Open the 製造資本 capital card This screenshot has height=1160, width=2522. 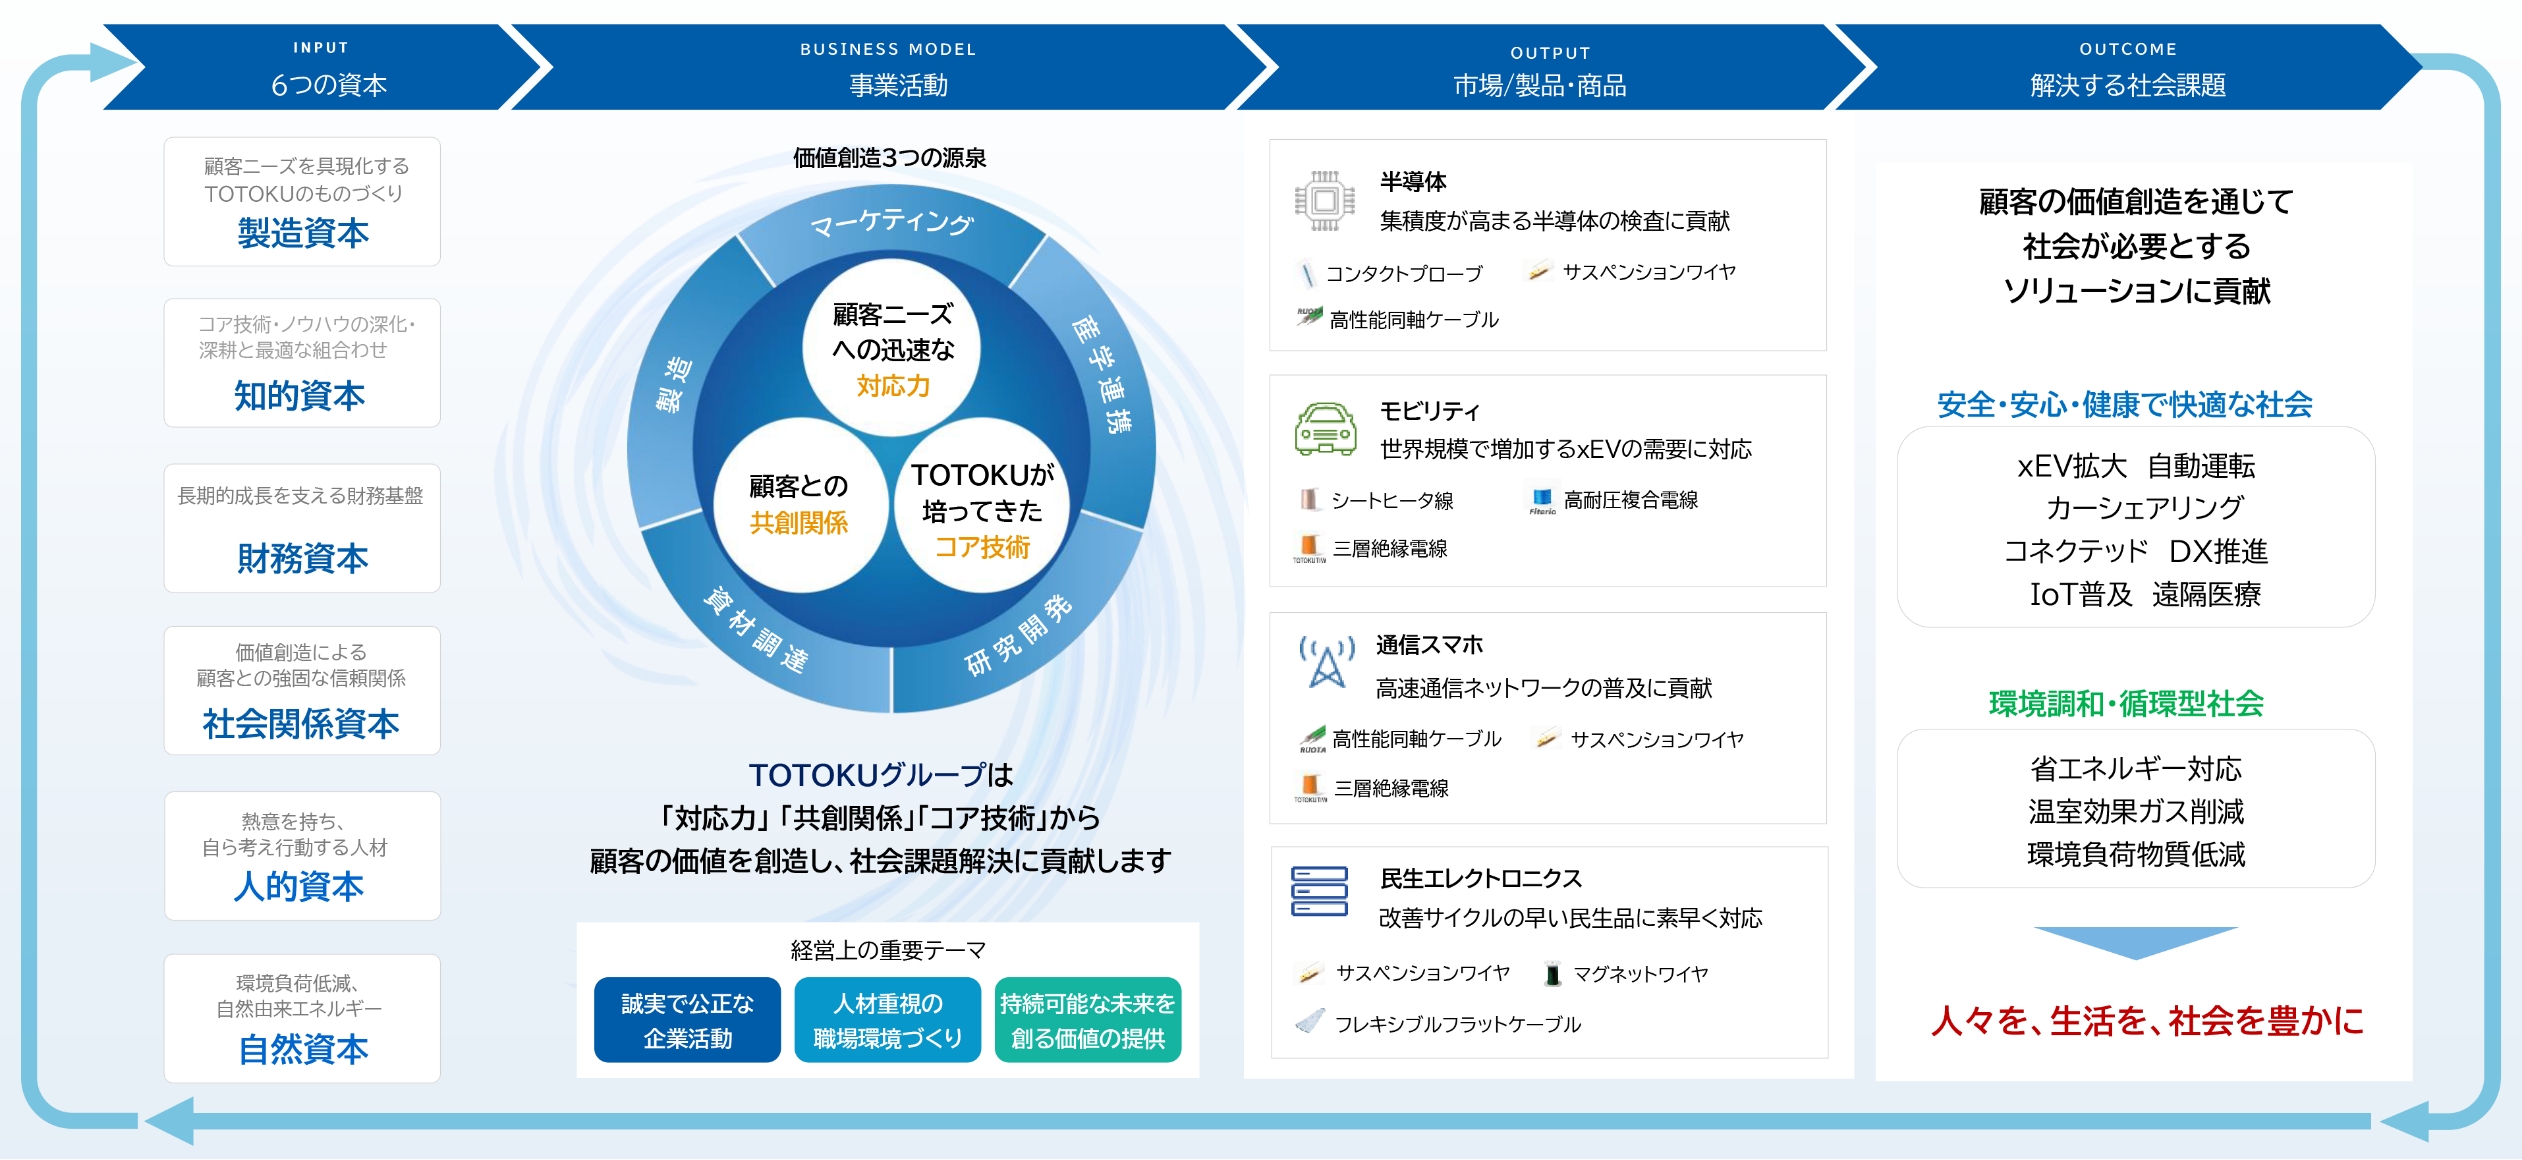pos(302,202)
